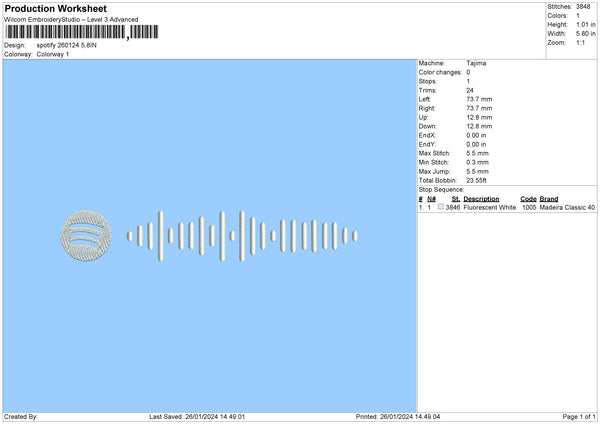Click the Trims value "24"
600x424 pixels.
[x=470, y=90]
